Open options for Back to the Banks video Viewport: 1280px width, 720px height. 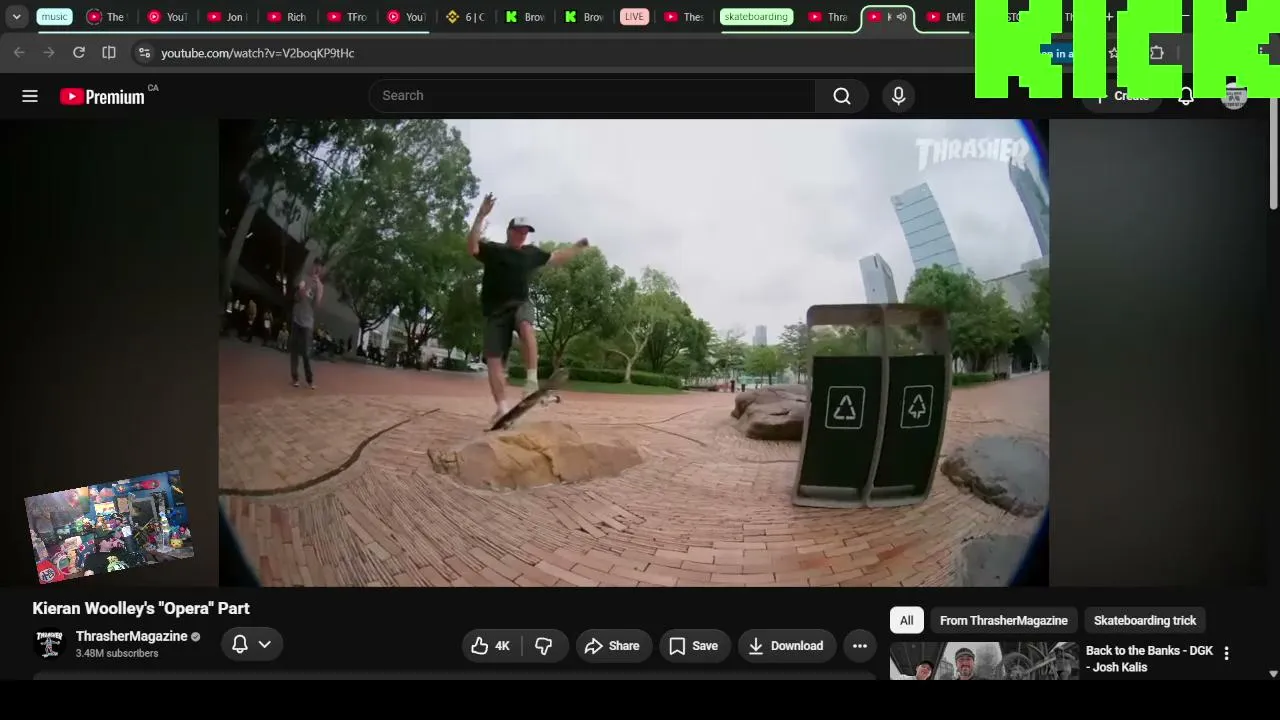coord(1226,654)
